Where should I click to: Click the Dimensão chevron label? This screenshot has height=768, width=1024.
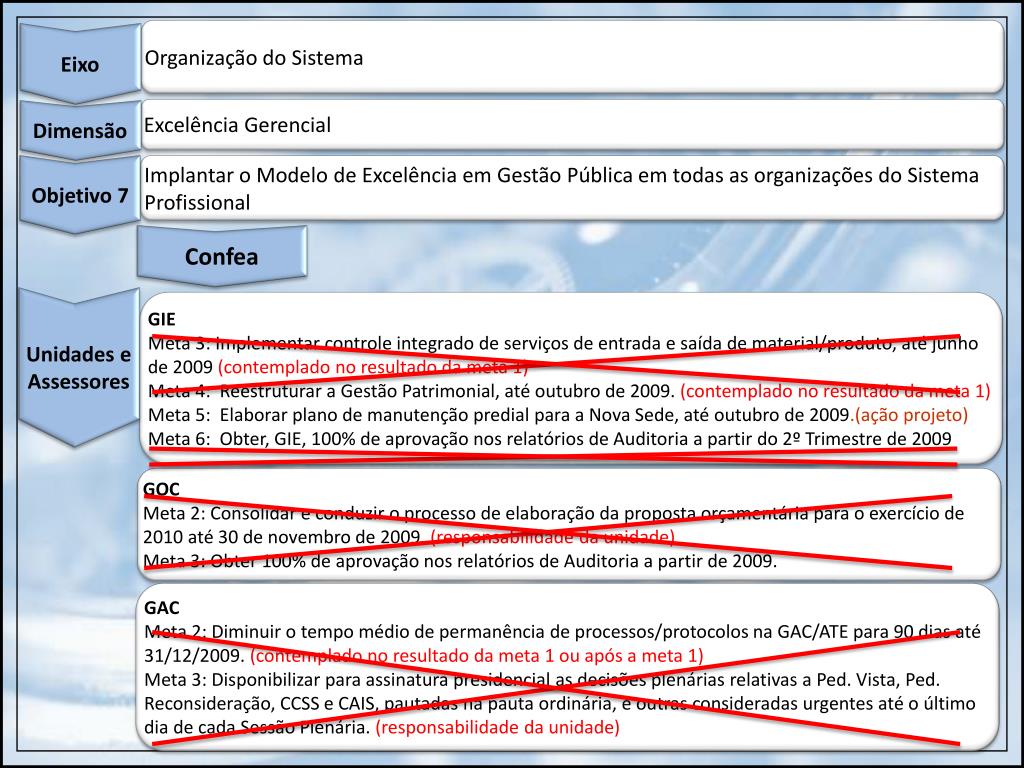(x=80, y=130)
